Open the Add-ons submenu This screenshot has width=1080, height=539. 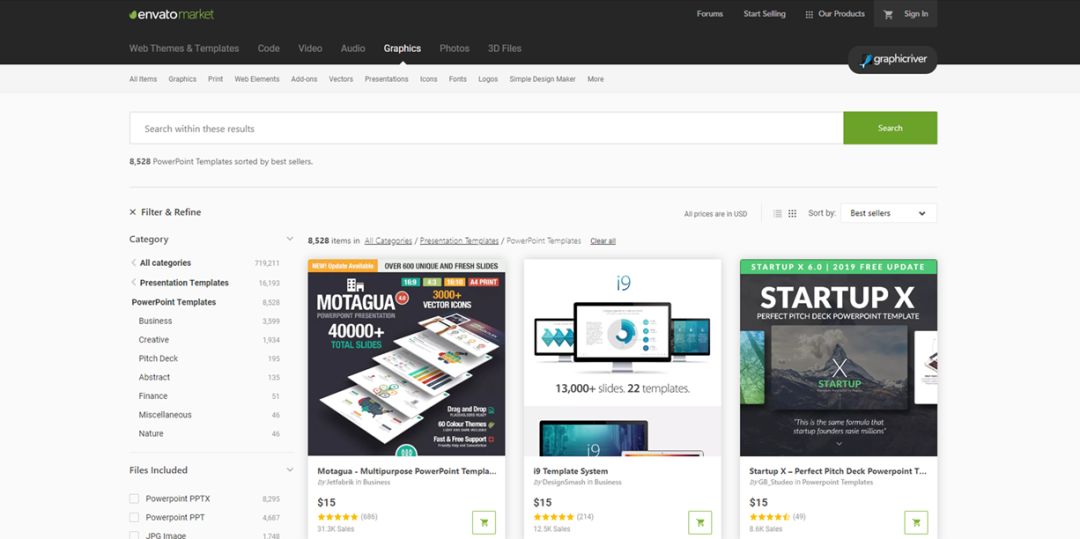[x=304, y=79]
